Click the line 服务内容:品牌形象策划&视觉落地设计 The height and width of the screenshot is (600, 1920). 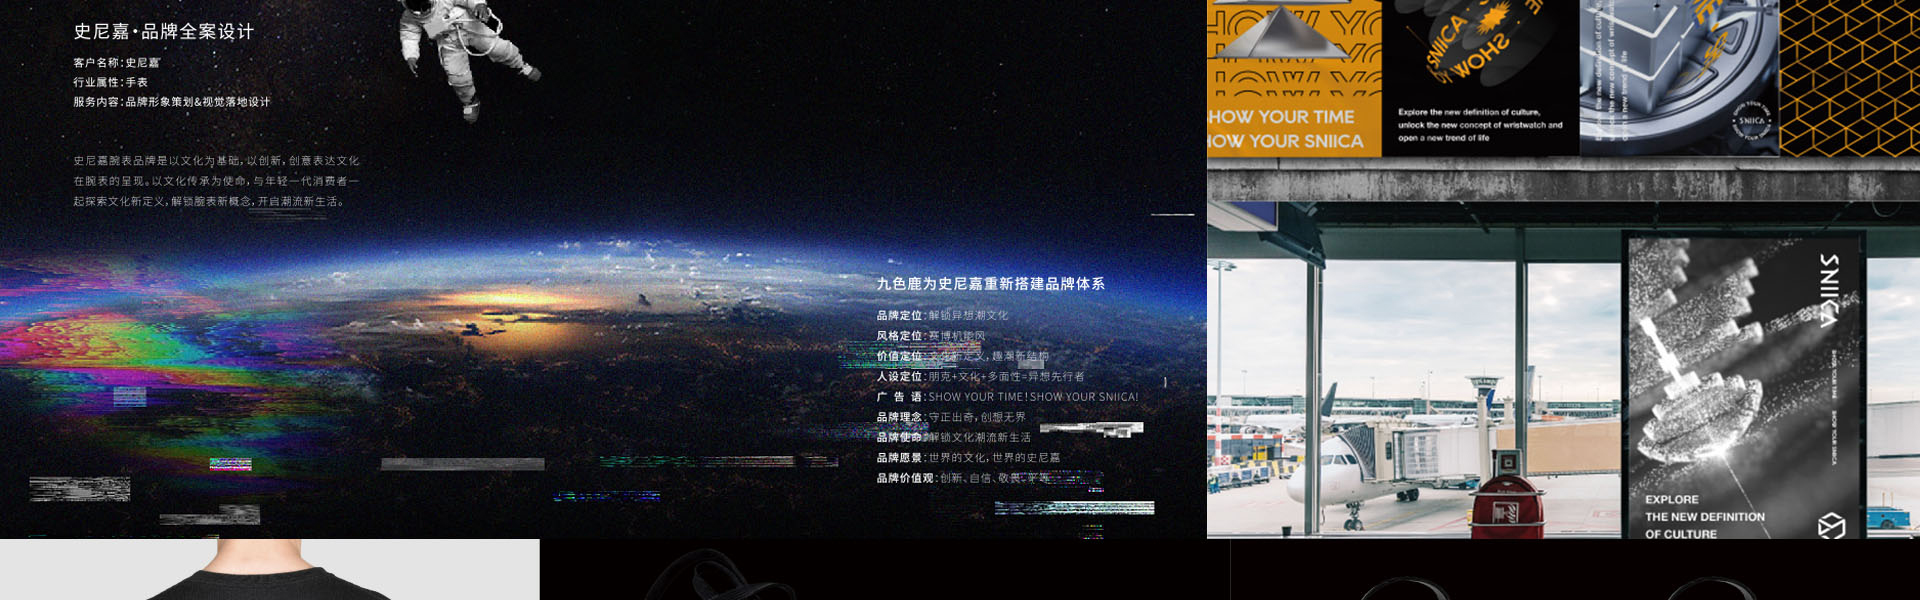coord(171,102)
